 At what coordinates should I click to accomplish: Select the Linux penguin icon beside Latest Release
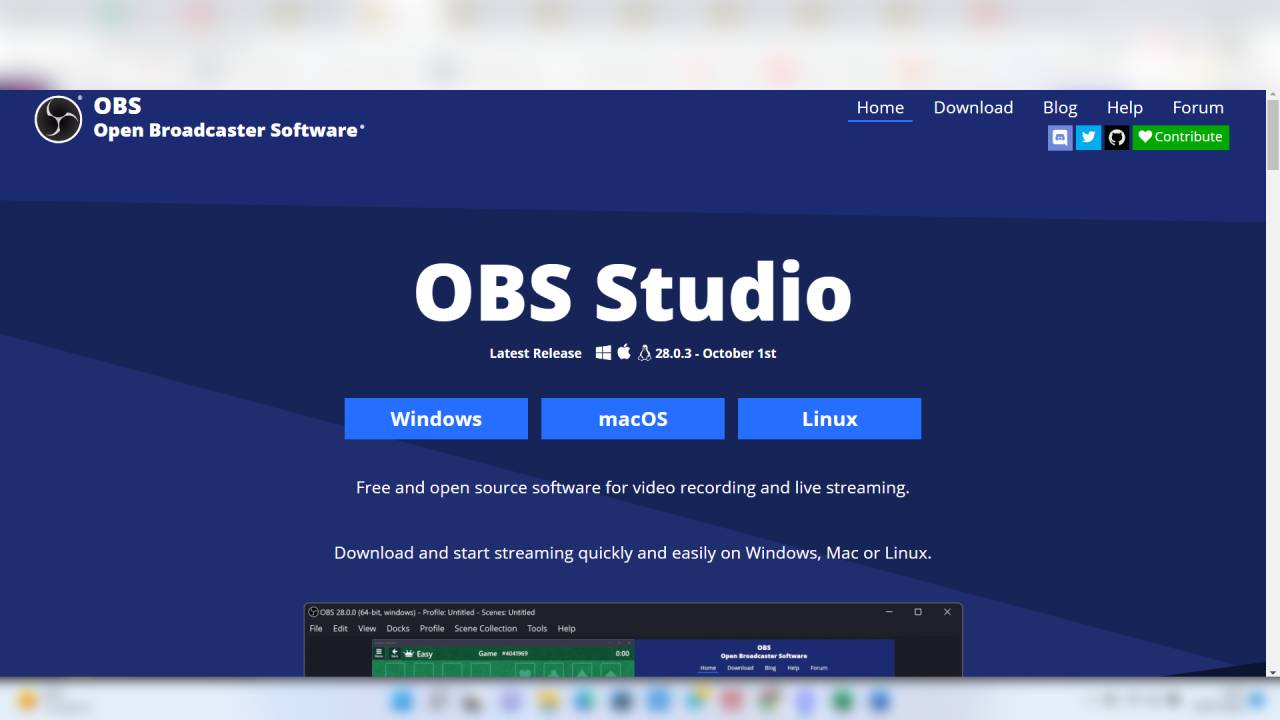click(643, 352)
